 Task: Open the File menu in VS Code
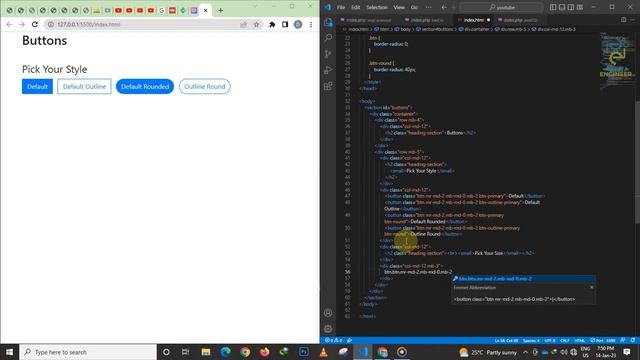[341, 7]
